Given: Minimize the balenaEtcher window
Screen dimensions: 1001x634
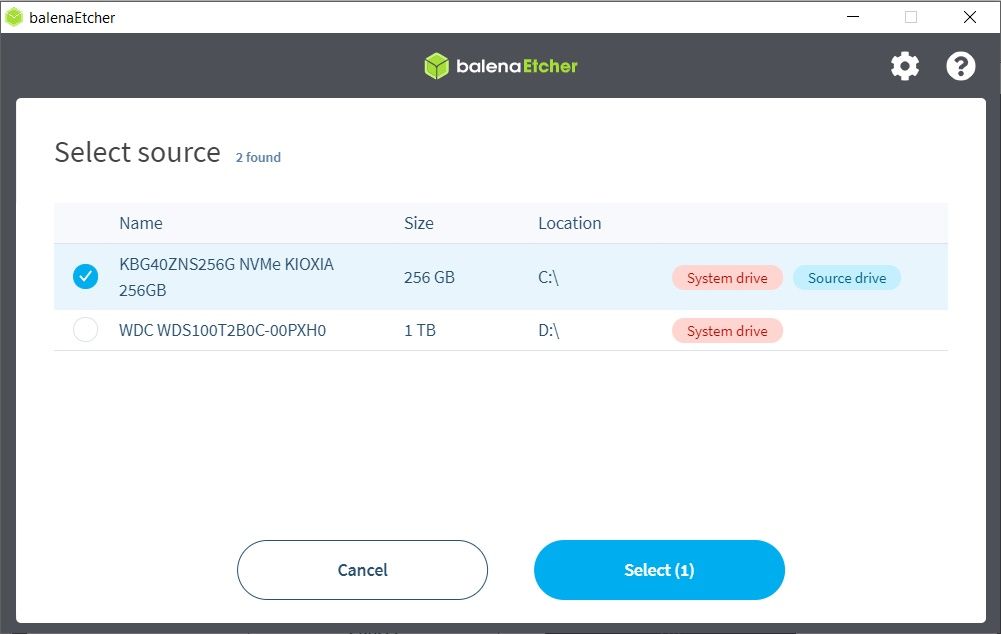Looking at the screenshot, I should pyautogui.click(x=852, y=17).
